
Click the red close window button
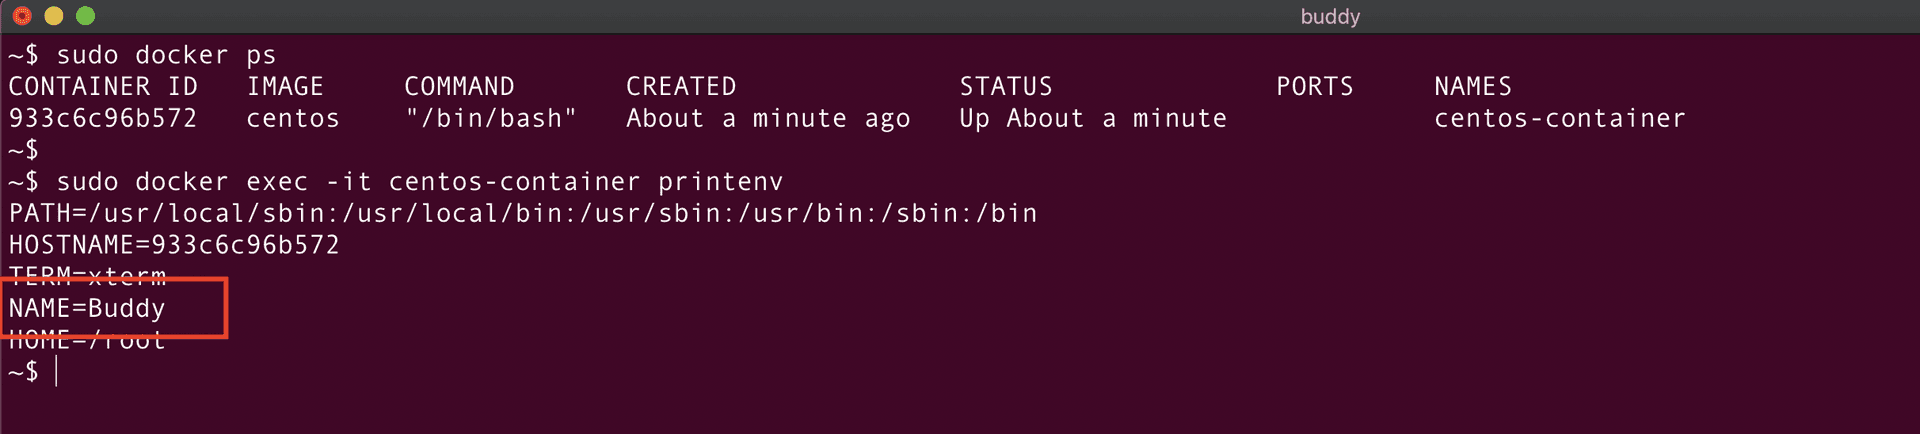click(x=22, y=16)
